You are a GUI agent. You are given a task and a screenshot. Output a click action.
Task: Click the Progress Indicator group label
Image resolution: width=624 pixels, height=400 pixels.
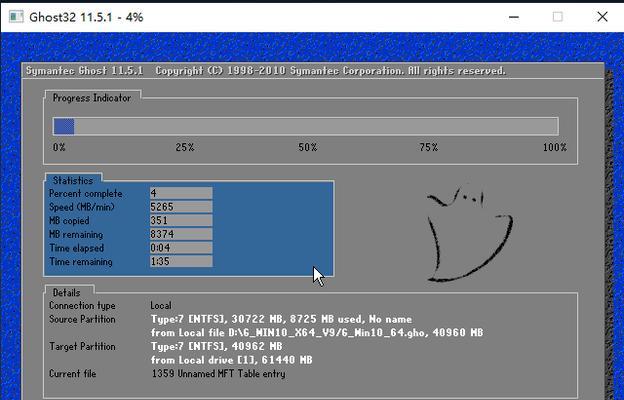coord(92,98)
